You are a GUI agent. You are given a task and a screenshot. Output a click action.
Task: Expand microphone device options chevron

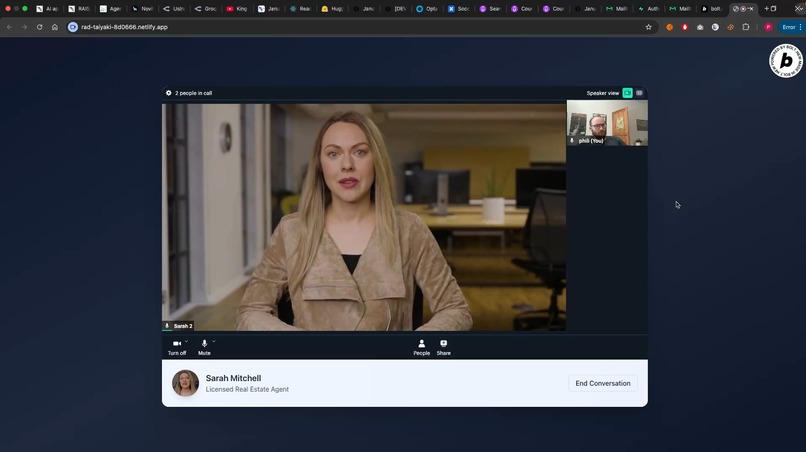tap(214, 341)
